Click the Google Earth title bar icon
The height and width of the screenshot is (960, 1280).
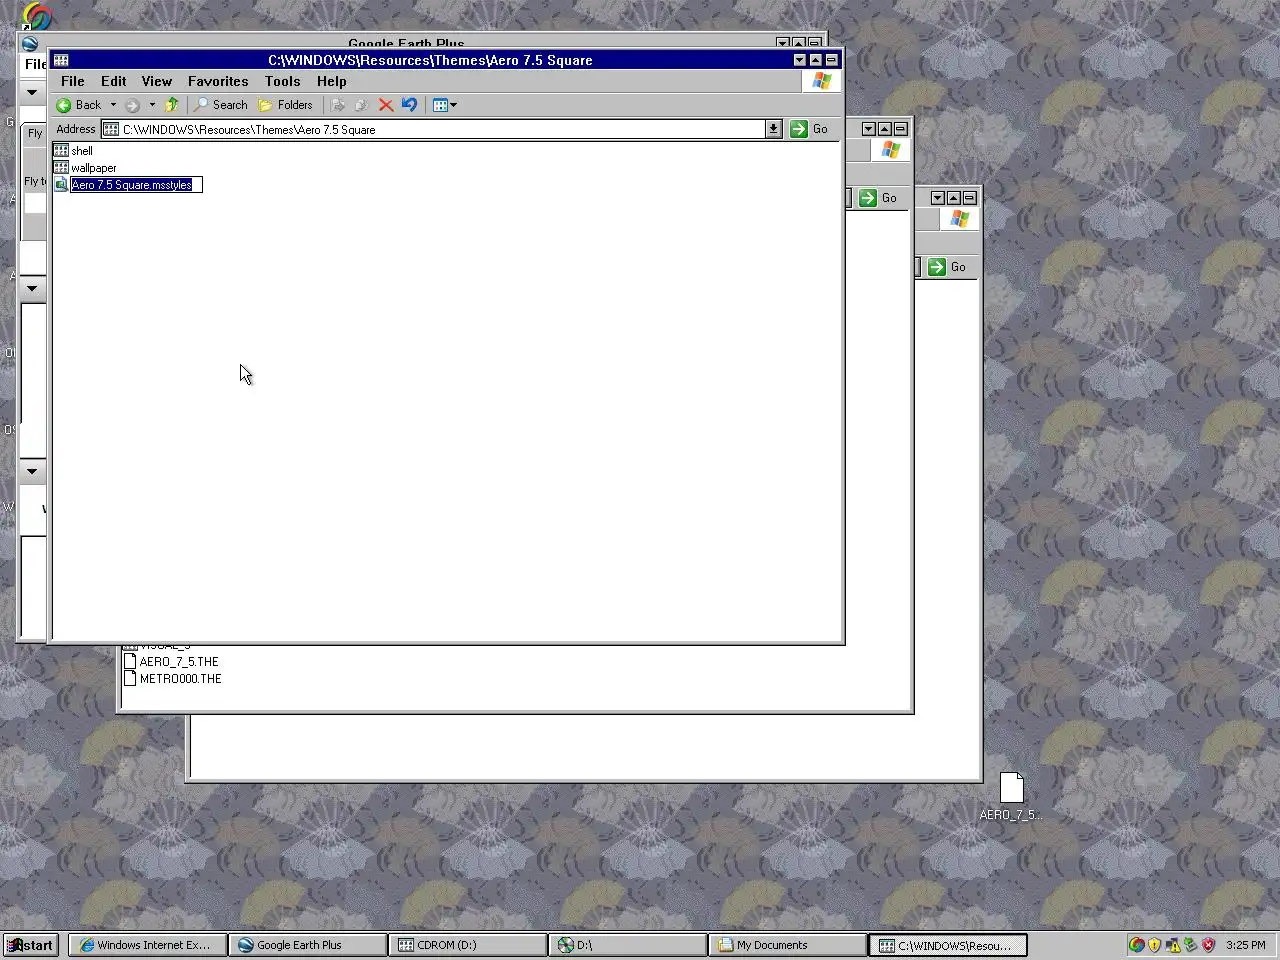point(30,43)
